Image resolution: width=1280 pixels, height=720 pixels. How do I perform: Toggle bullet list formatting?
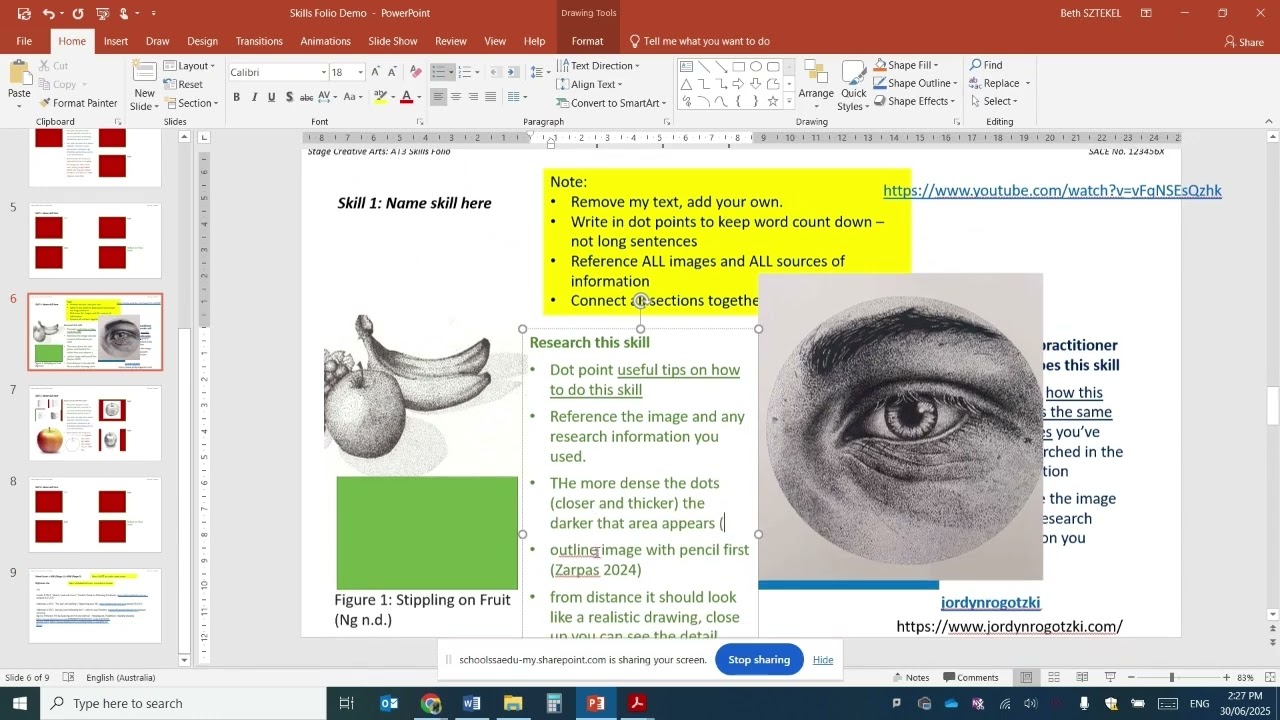coord(439,72)
